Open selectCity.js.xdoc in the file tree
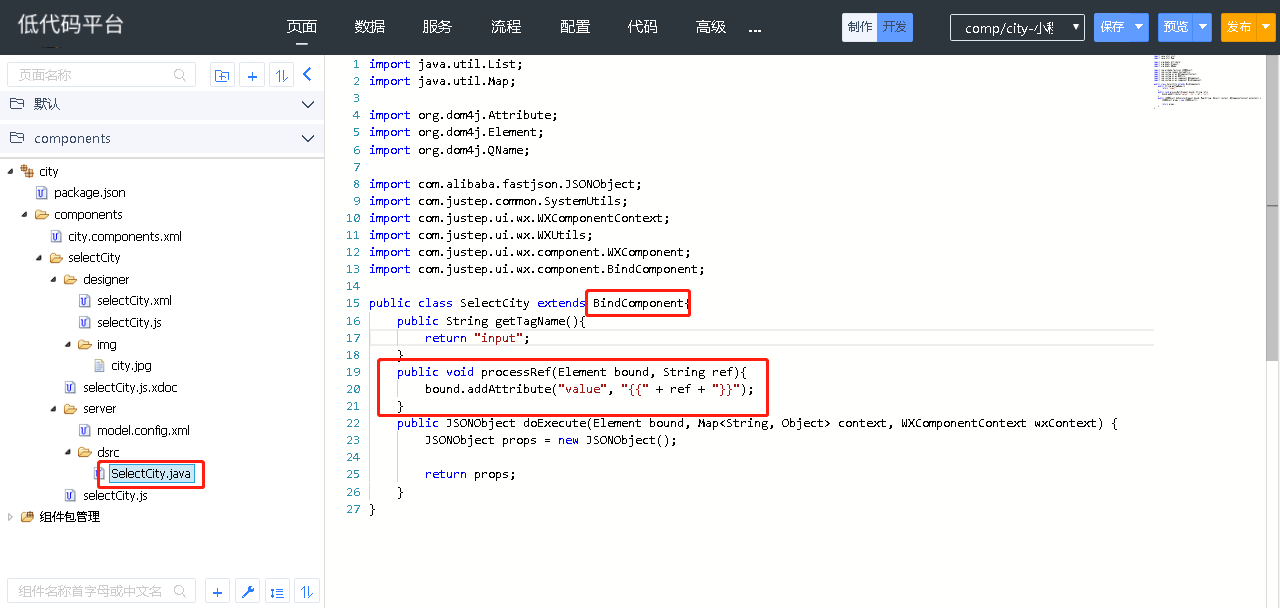Viewport: 1280px width, 608px height. (130, 388)
